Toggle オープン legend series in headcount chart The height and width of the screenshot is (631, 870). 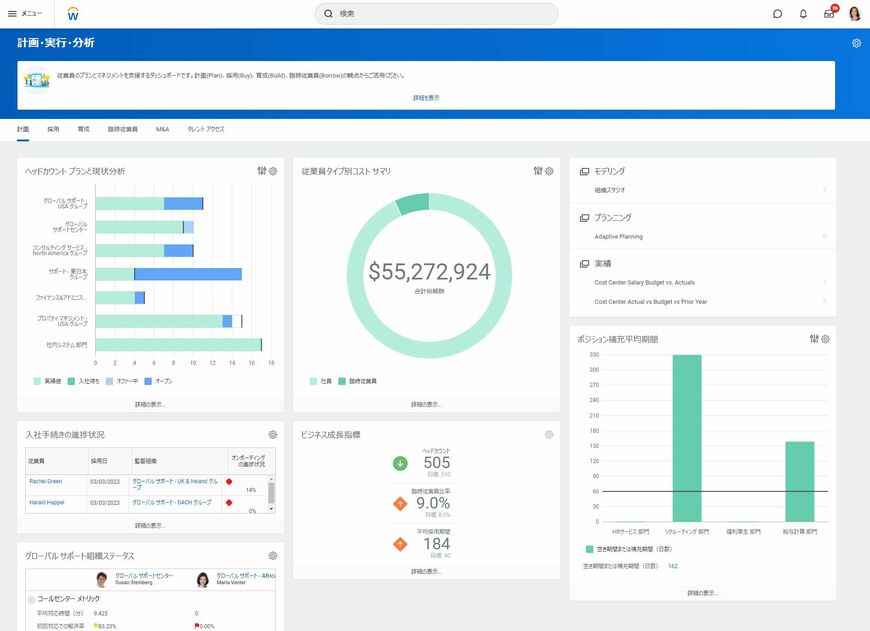point(160,381)
